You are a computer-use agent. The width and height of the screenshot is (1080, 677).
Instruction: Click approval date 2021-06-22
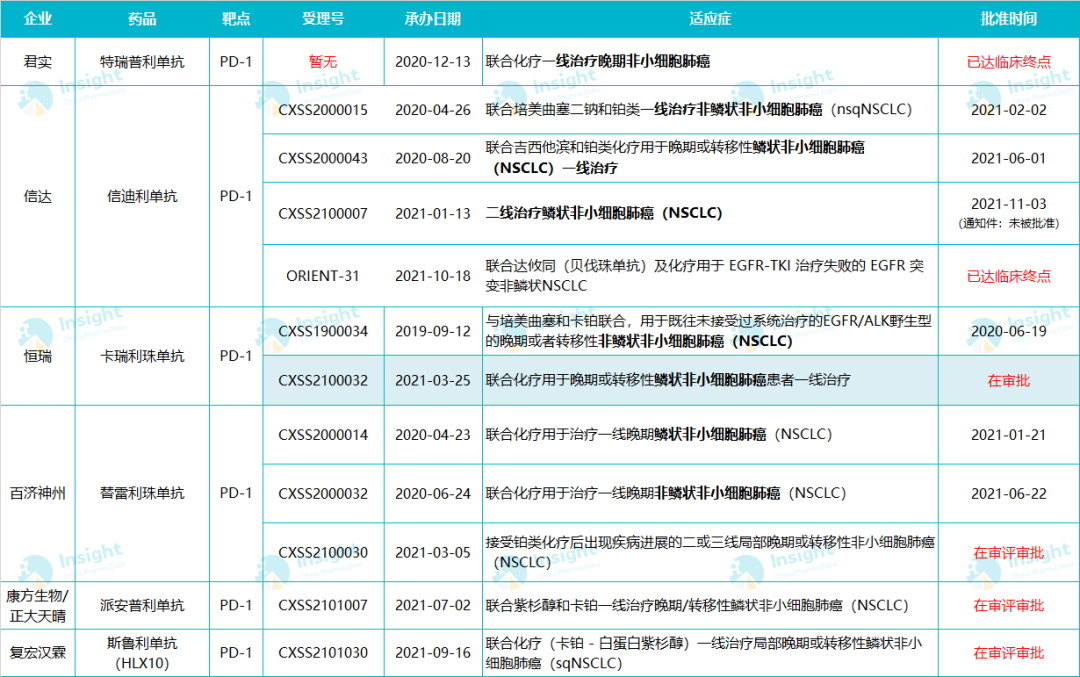pyautogui.click(x=1008, y=493)
